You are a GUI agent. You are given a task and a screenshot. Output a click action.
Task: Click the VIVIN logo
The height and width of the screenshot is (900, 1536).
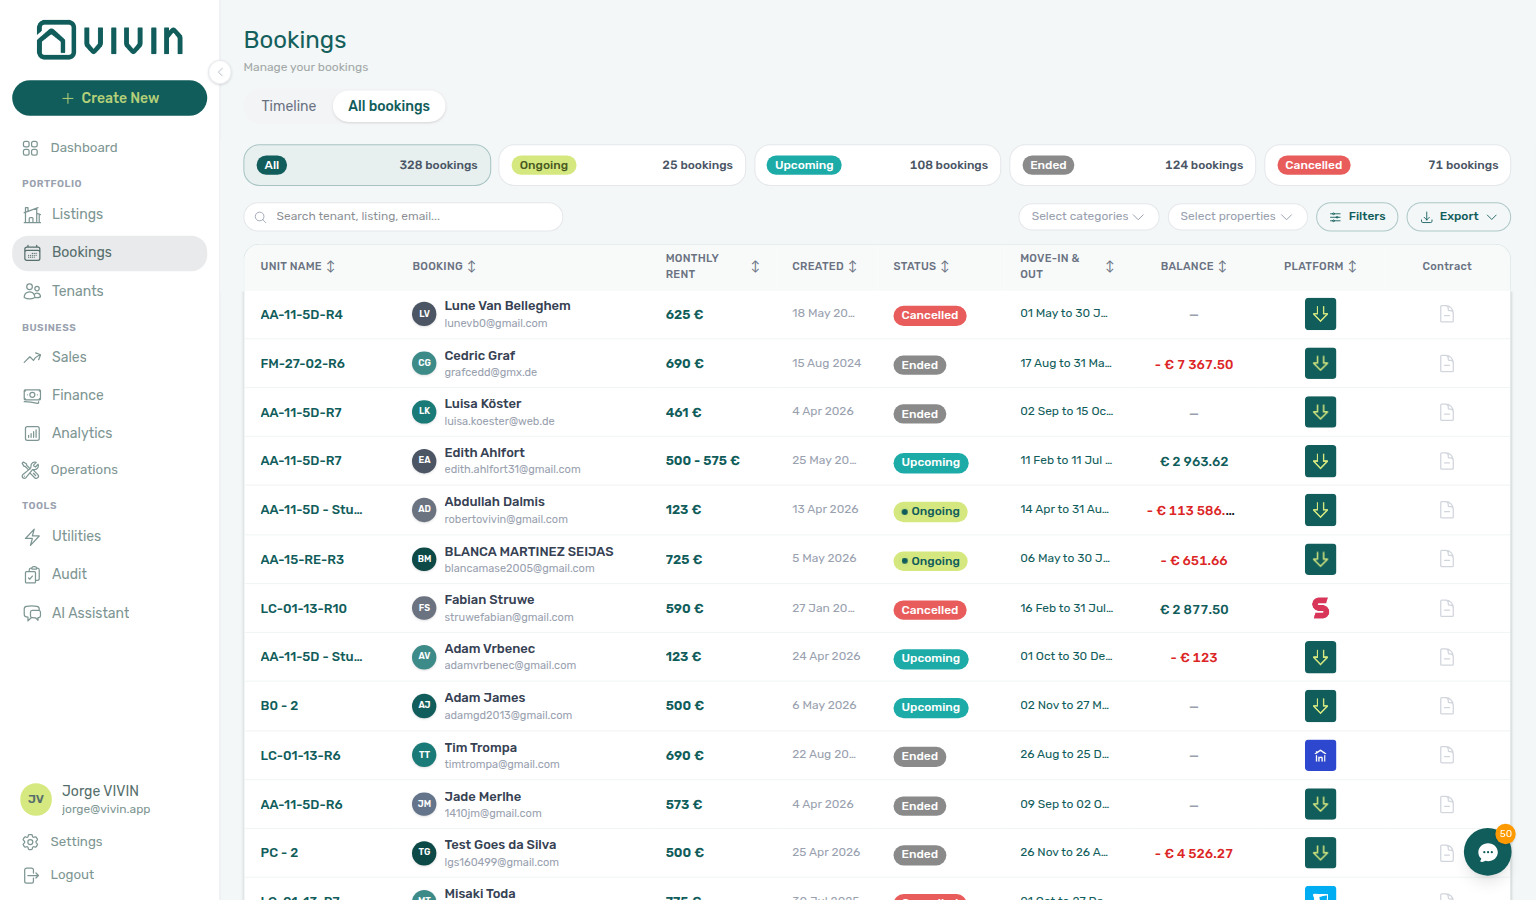(x=110, y=40)
